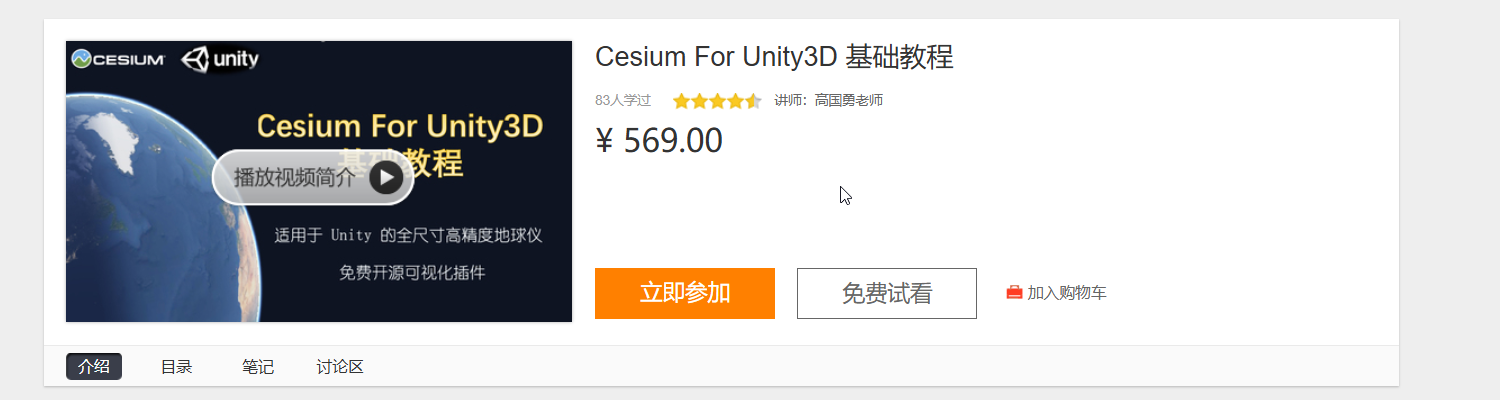Viewport: 1500px width, 400px height.
Task: Click the 83人学过 learner count
Action: pos(623,100)
